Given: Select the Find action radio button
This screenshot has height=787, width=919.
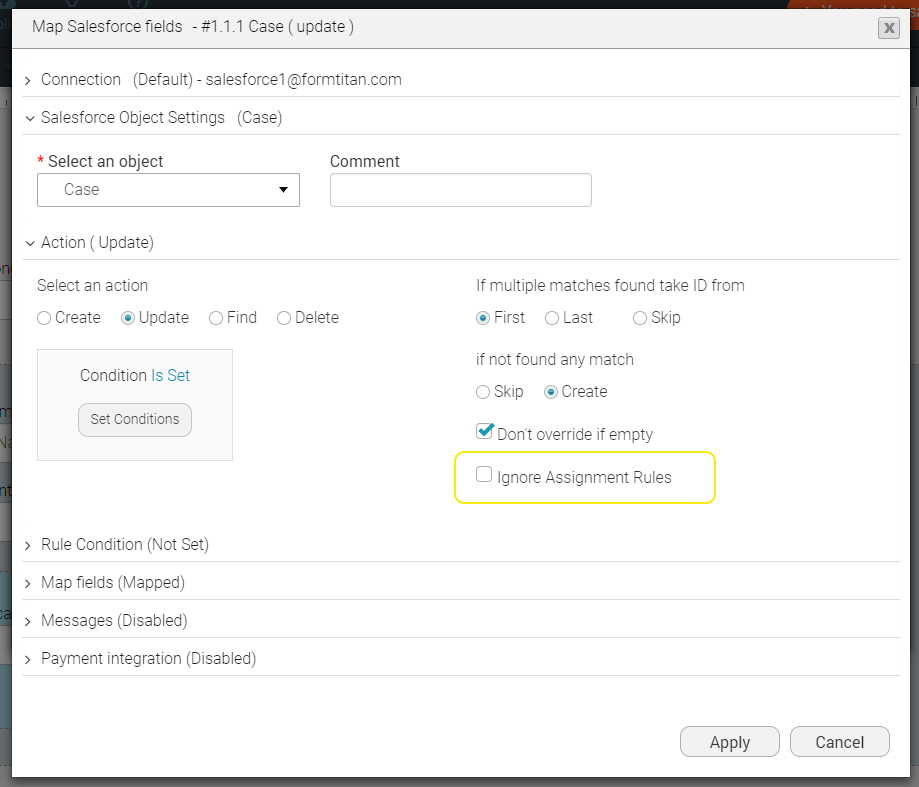Looking at the screenshot, I should [216, 318].
